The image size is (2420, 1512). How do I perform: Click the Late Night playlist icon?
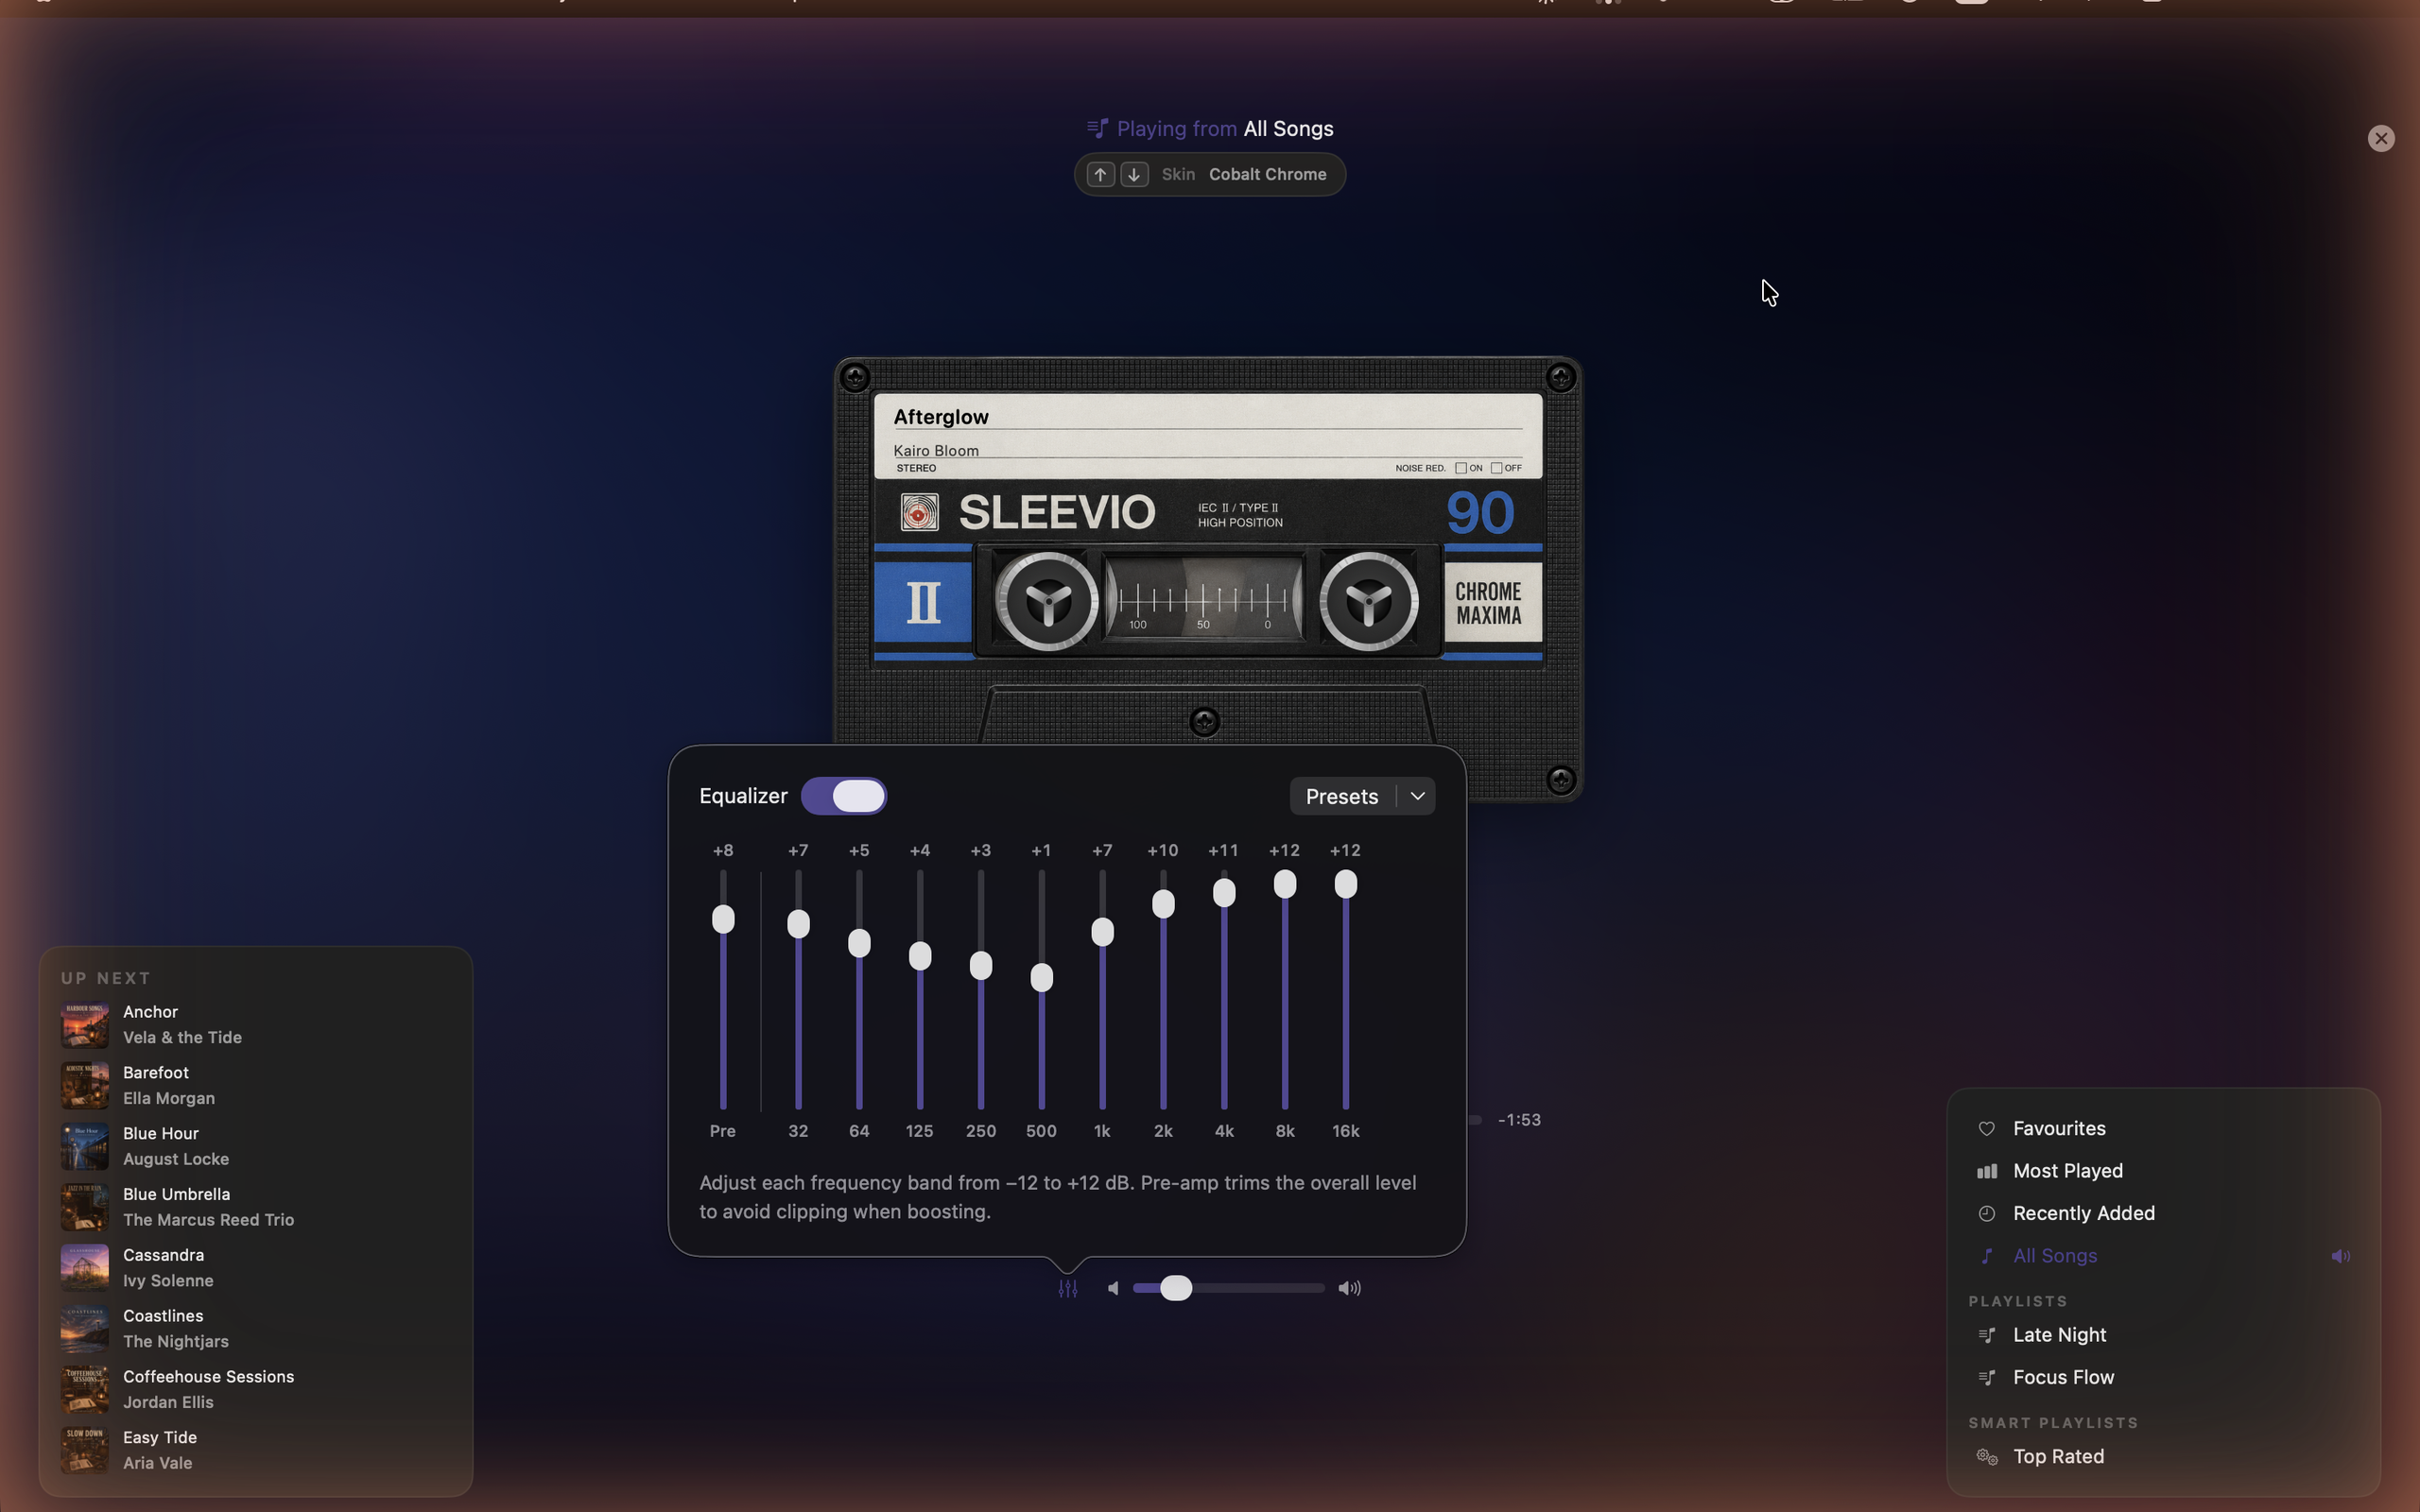tap(1986, 1336)
